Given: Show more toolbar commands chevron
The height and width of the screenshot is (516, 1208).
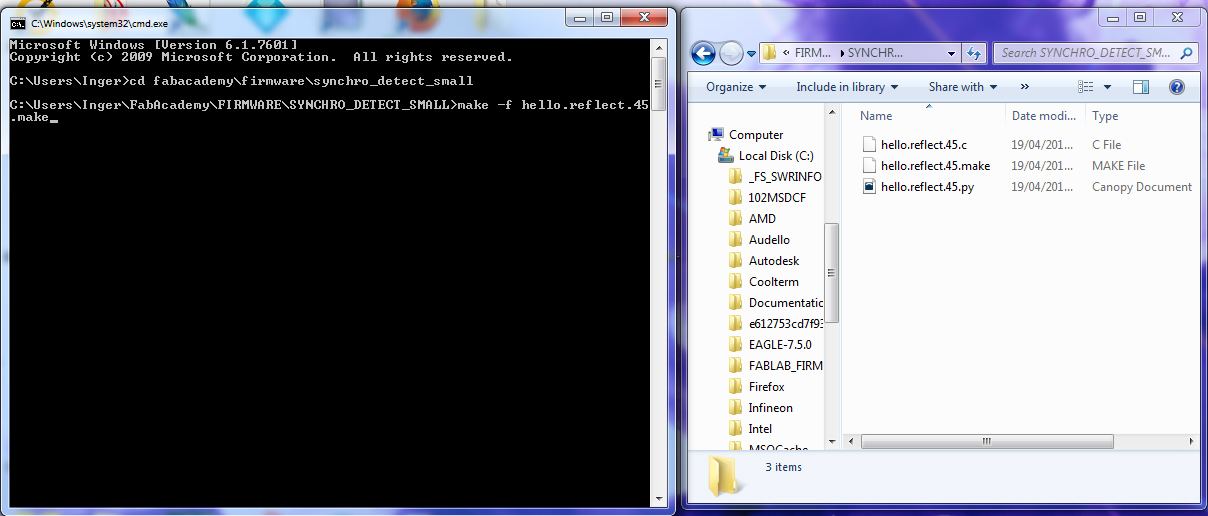Looking at the screenshot, I should (x=1025, y=87).
